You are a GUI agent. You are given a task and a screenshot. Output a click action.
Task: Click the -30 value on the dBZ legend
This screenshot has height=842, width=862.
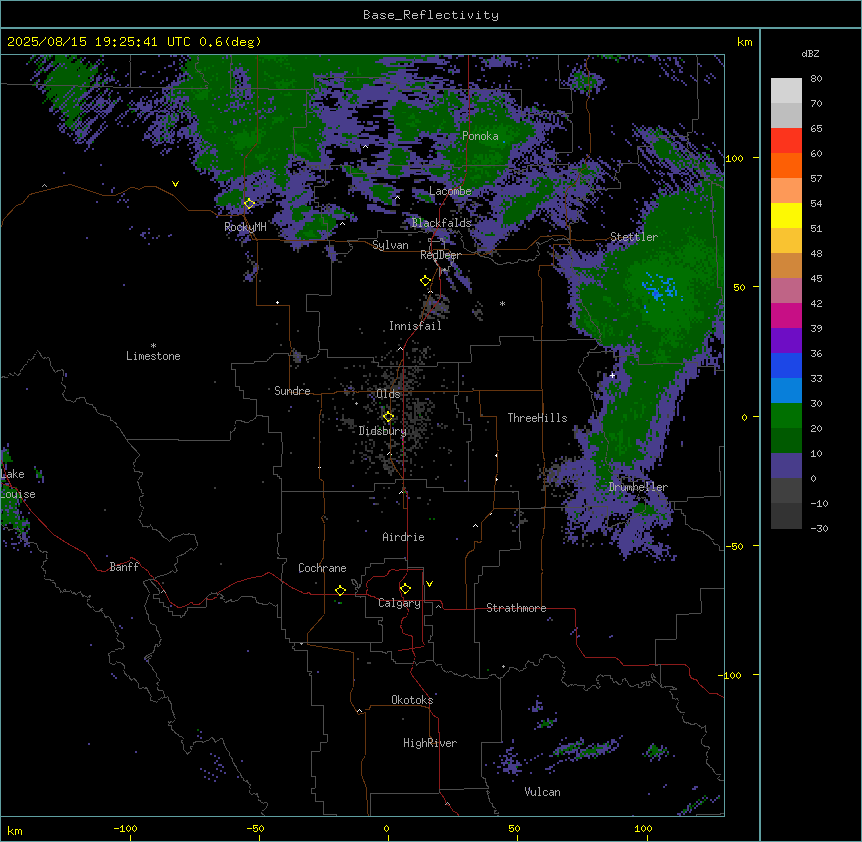(x=819, y=529)
